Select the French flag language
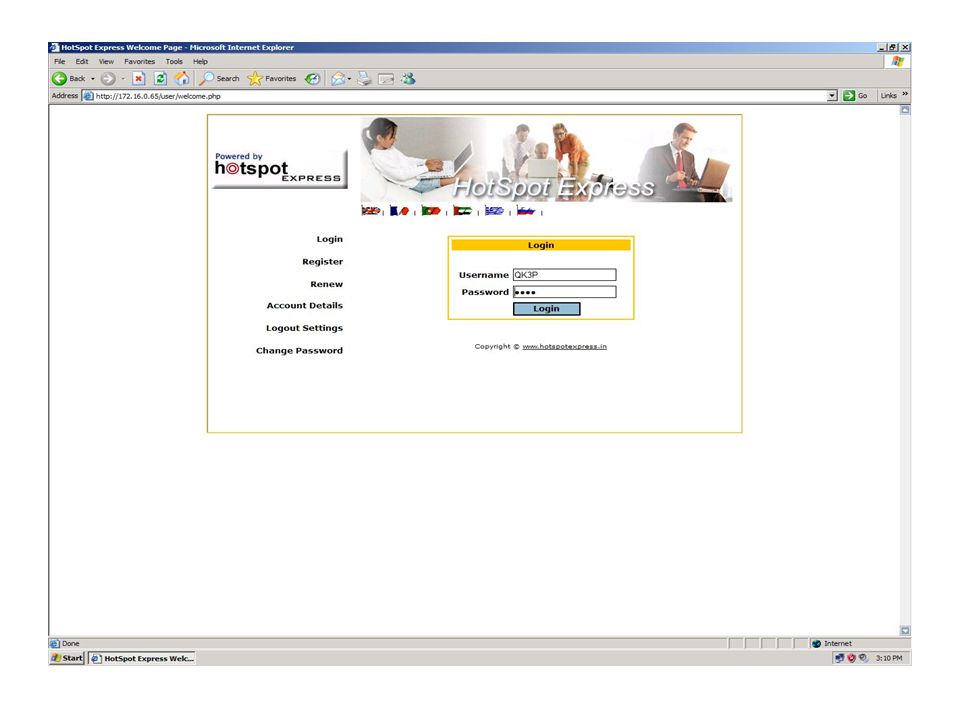The height and width of the screenshot is (720, 960). [x=399, y=211]
